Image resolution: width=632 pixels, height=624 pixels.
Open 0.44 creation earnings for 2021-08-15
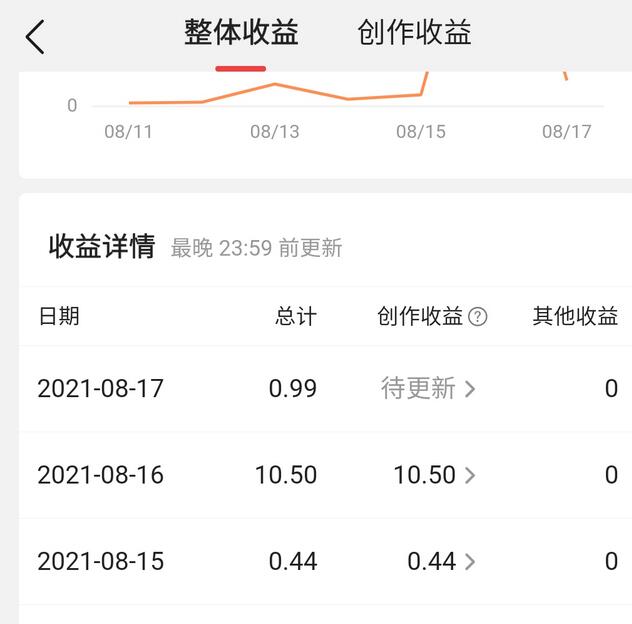click(431, 562)
